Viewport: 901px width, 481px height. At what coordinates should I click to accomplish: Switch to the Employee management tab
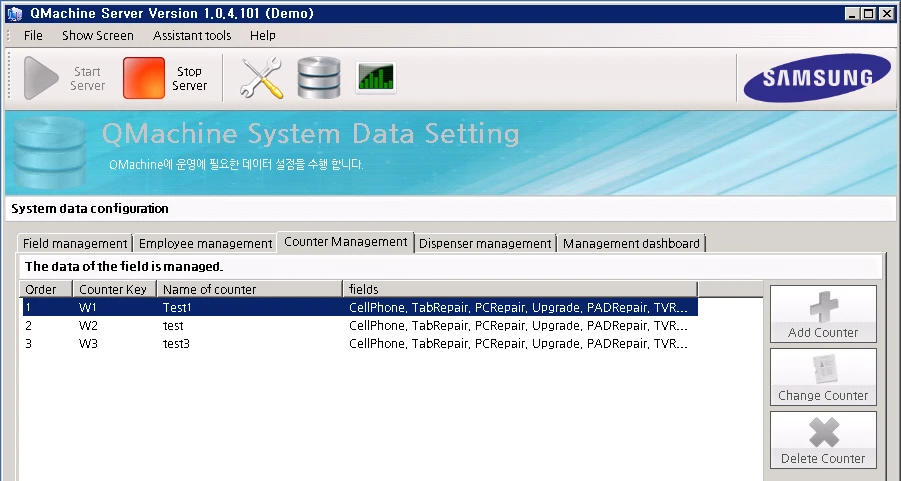pos(205,243)
